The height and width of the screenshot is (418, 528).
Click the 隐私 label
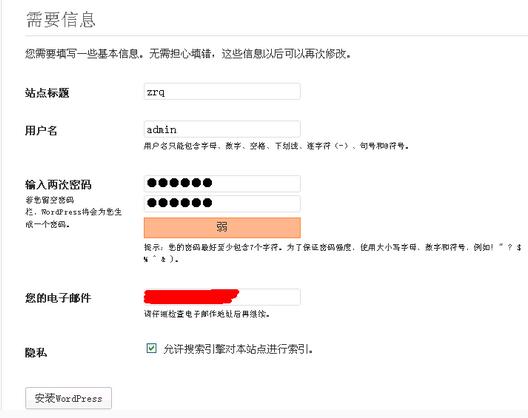[x=36, y=353]
